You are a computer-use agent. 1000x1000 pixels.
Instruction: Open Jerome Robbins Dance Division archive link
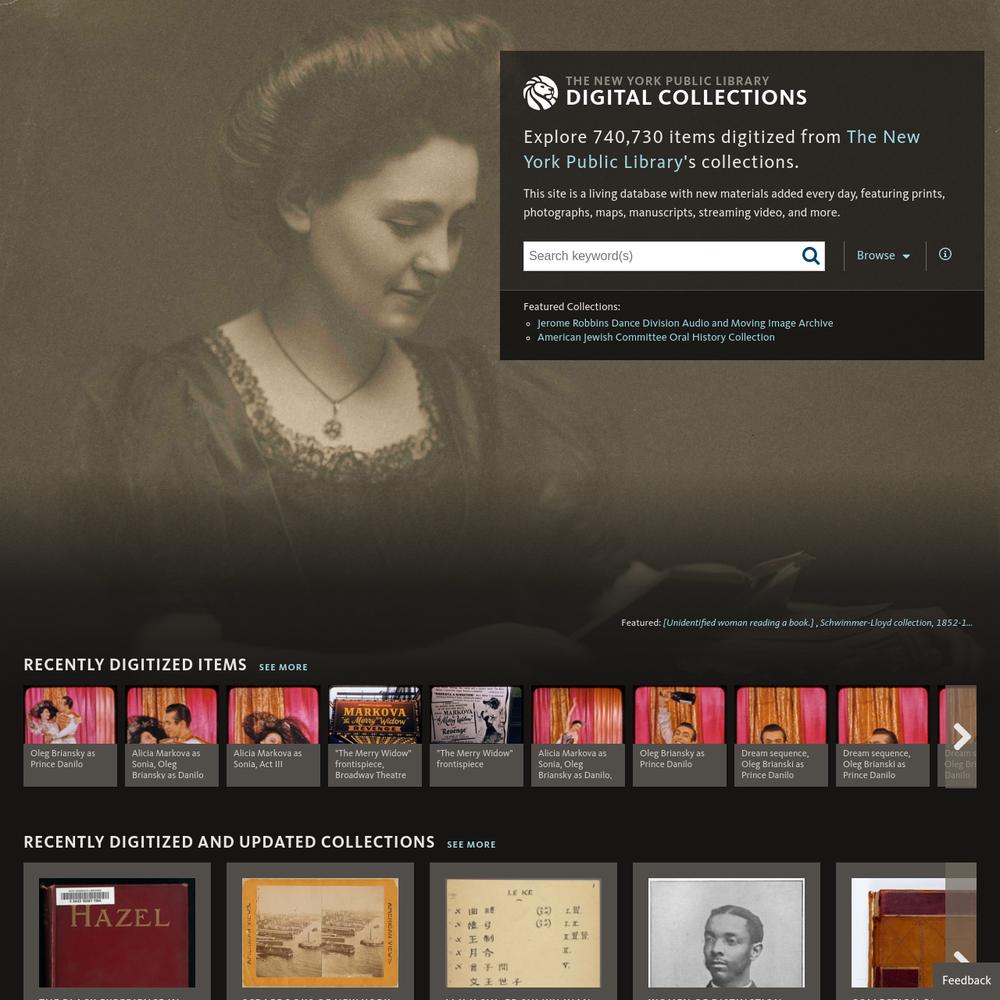685,323
